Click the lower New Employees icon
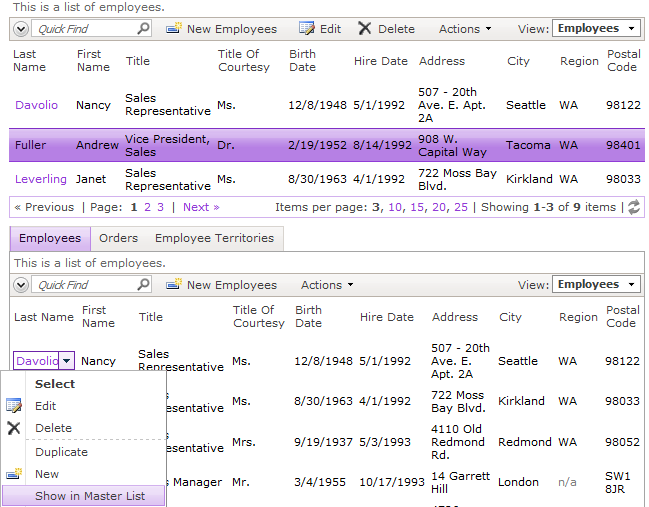The width and height of the screenshot is (649, 507). point(174,284)
